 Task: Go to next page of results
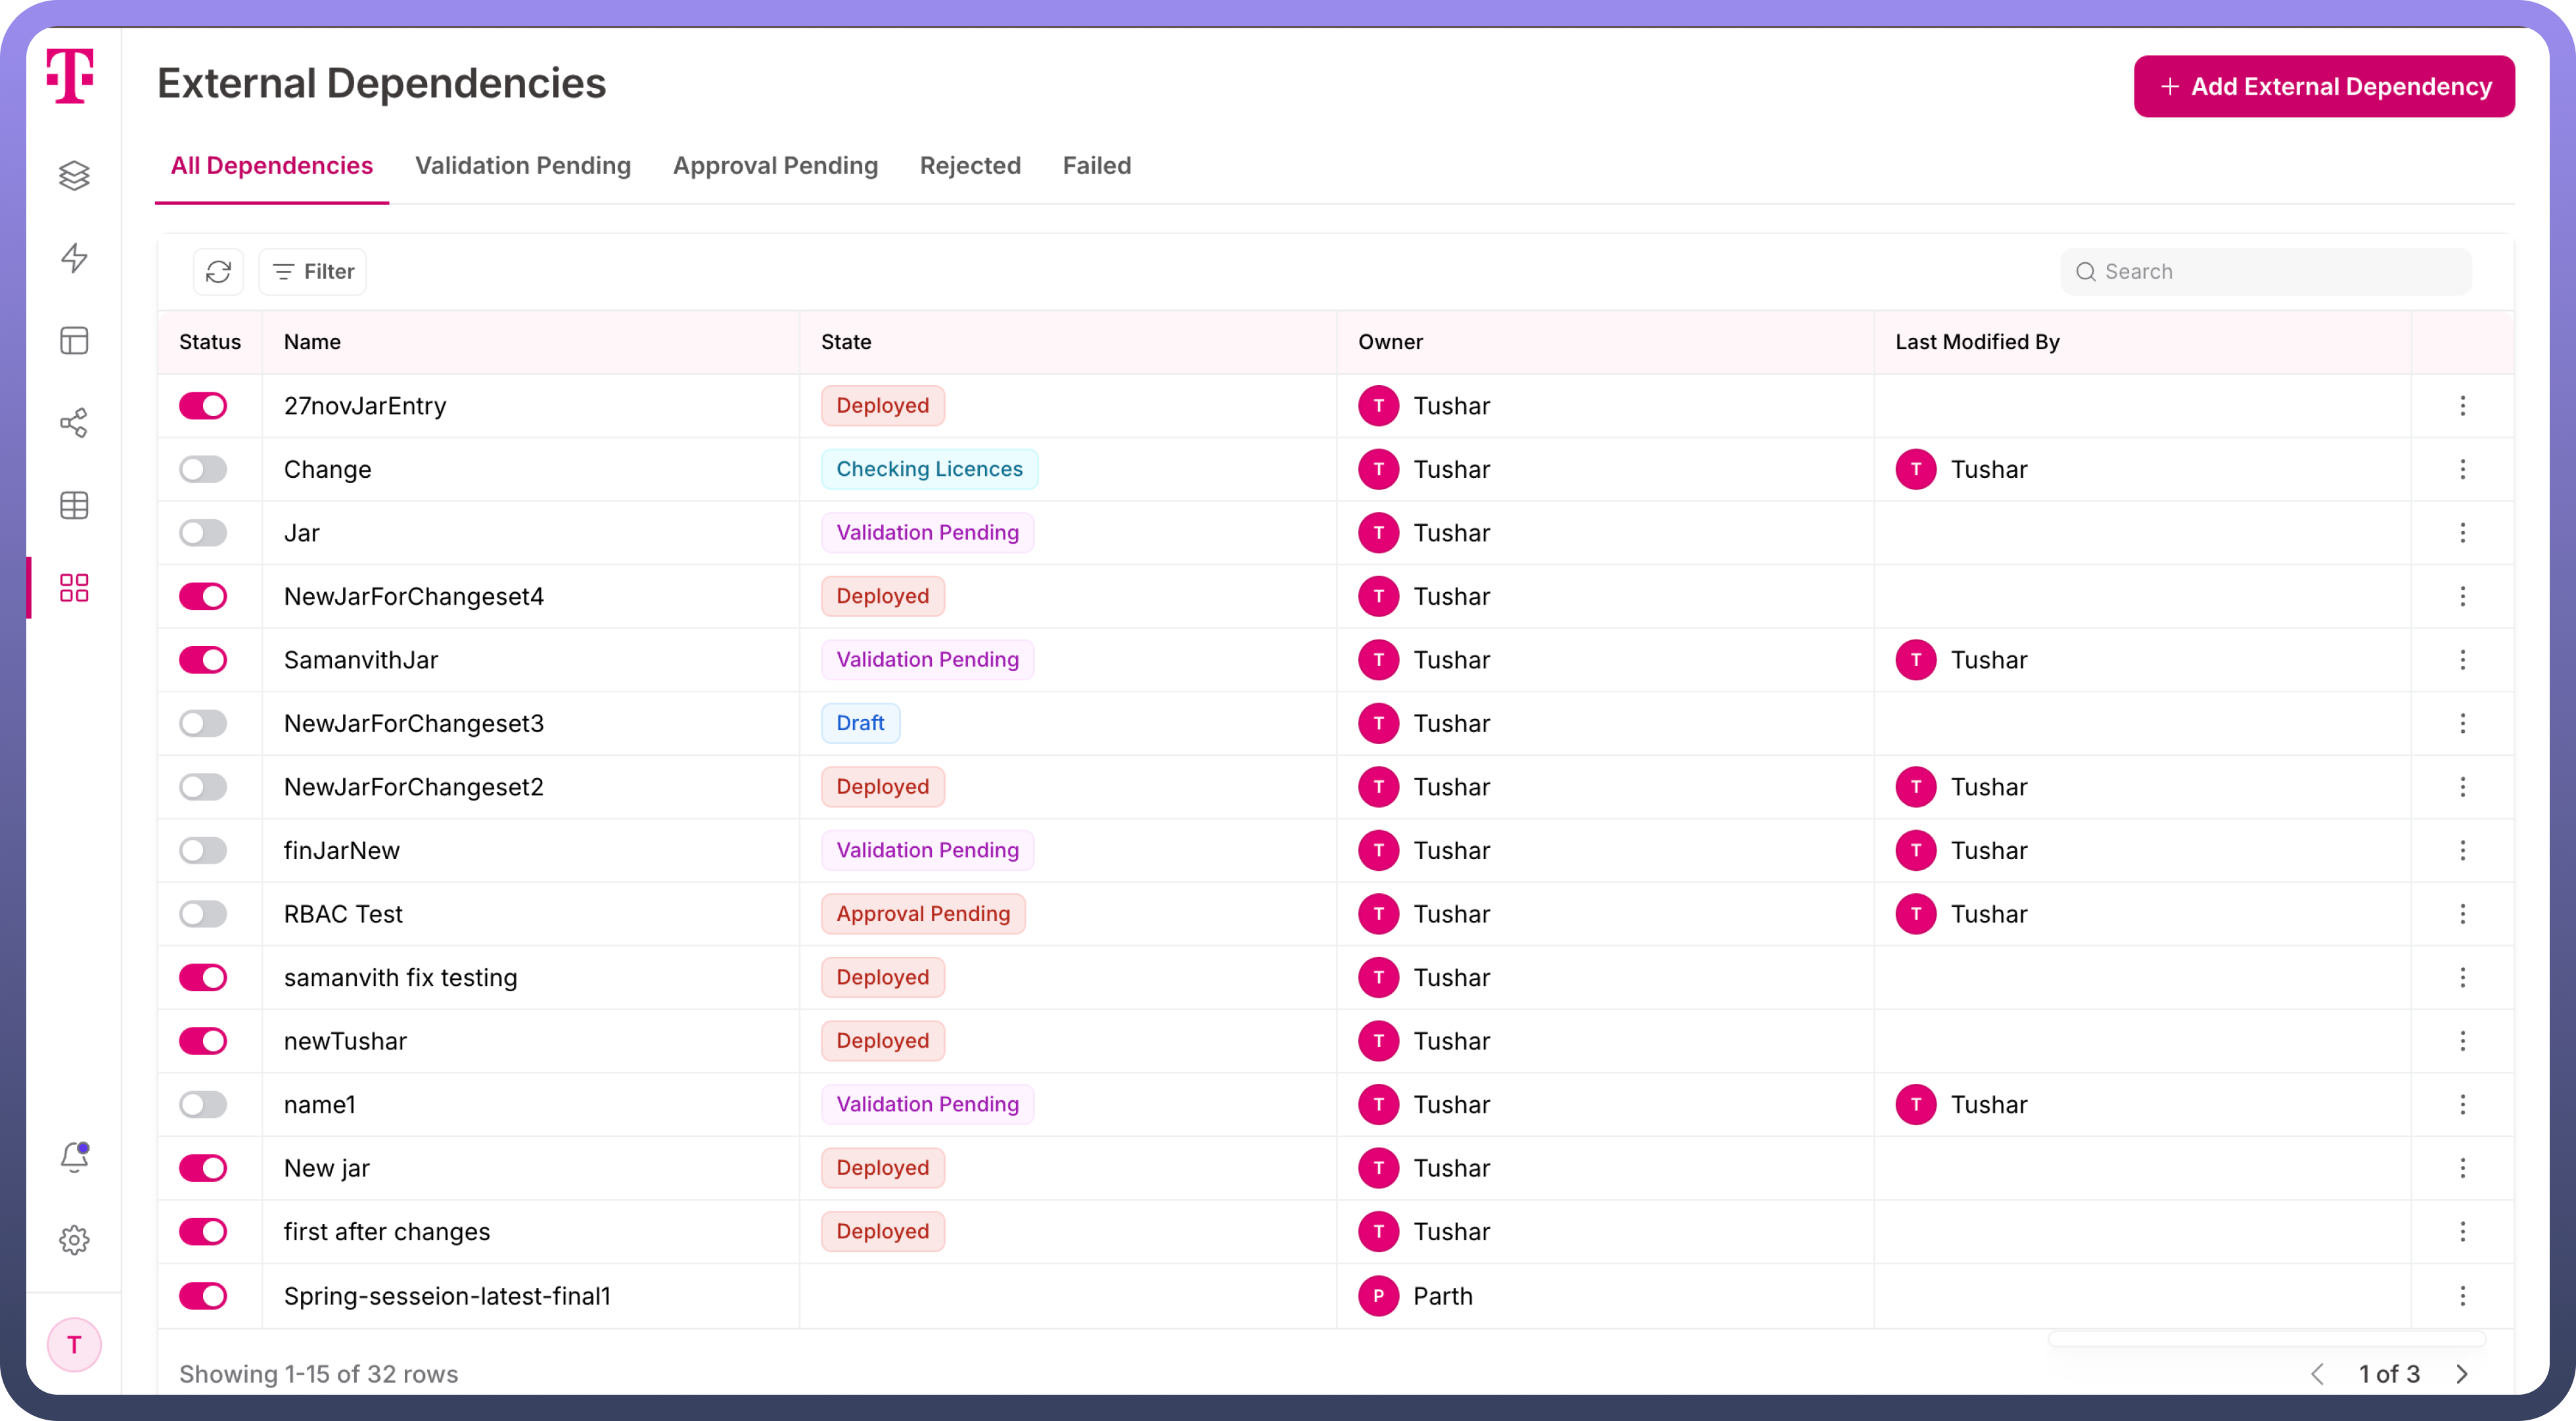click(x=2462, y=1374)
